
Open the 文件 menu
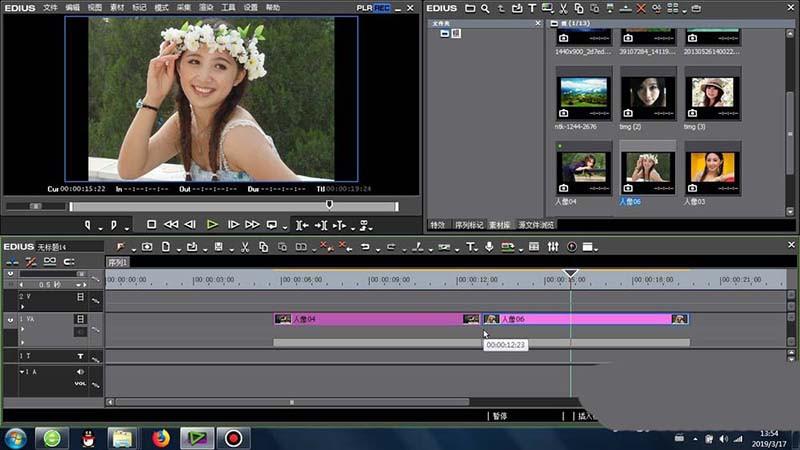coord(50,7)
